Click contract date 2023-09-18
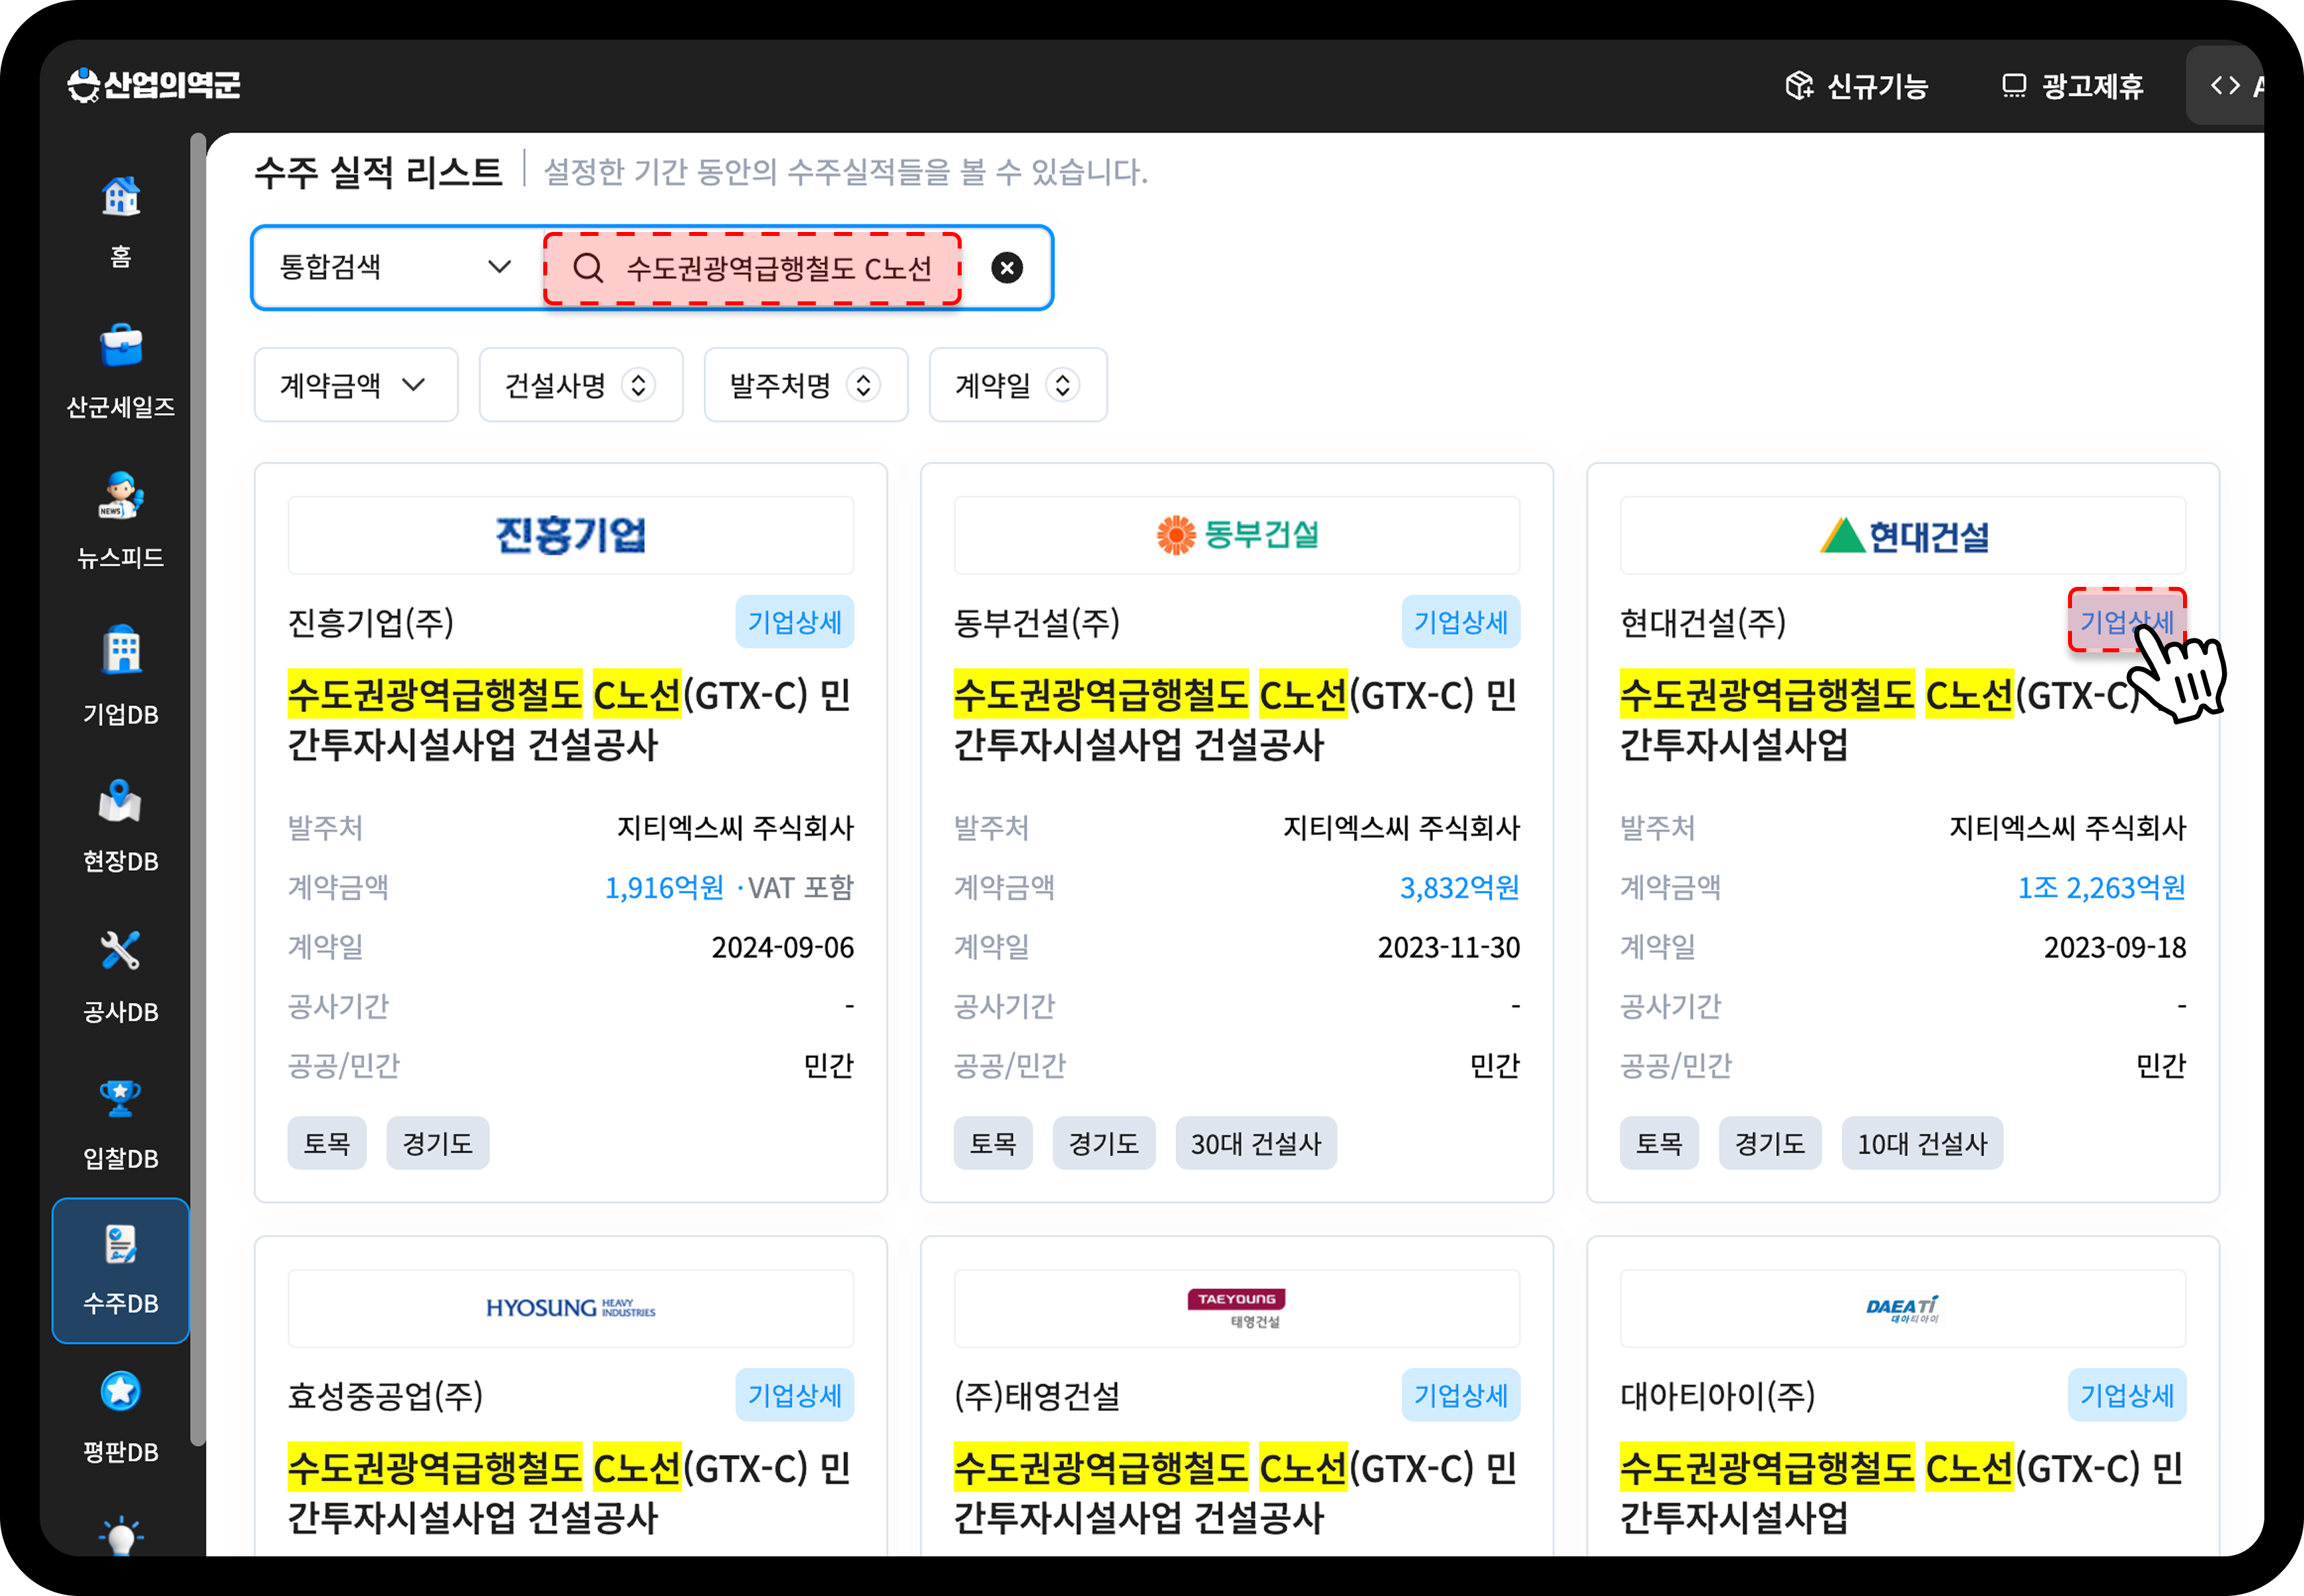This screenshot has height=1596, width=2304. pos(2114,947)
